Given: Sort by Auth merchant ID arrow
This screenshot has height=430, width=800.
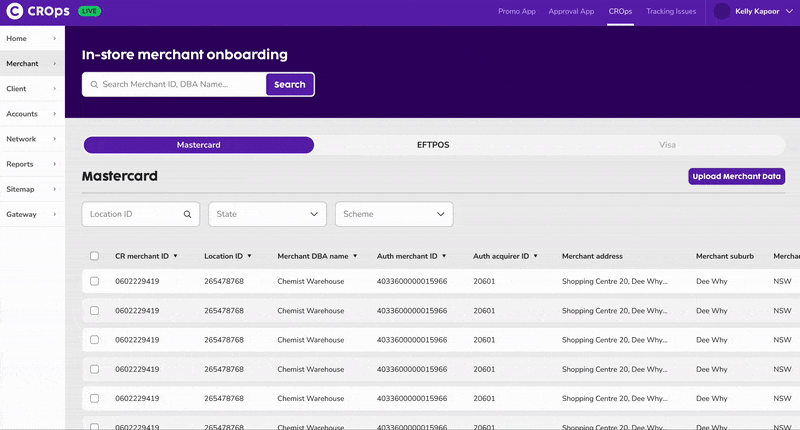Looking at the screenshot, I should 444,256.
